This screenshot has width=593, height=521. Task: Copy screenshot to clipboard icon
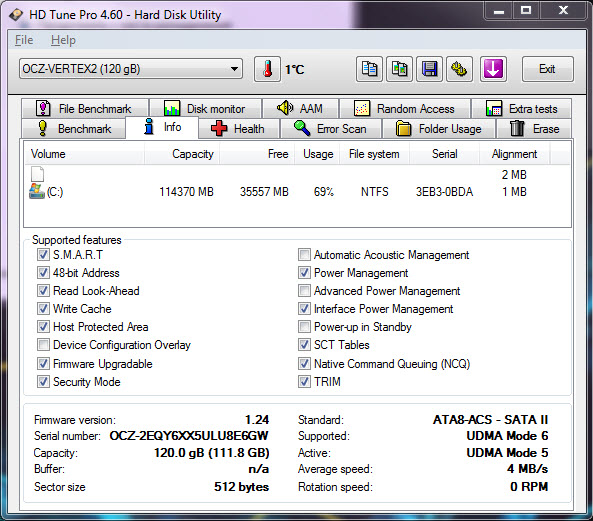(x=399, y=69)
